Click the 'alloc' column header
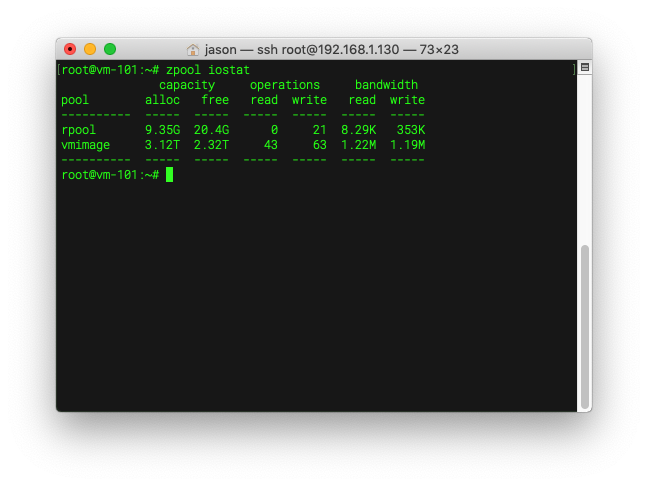The height and width of the screenshot is (486, 648). (x=162, y=100)
